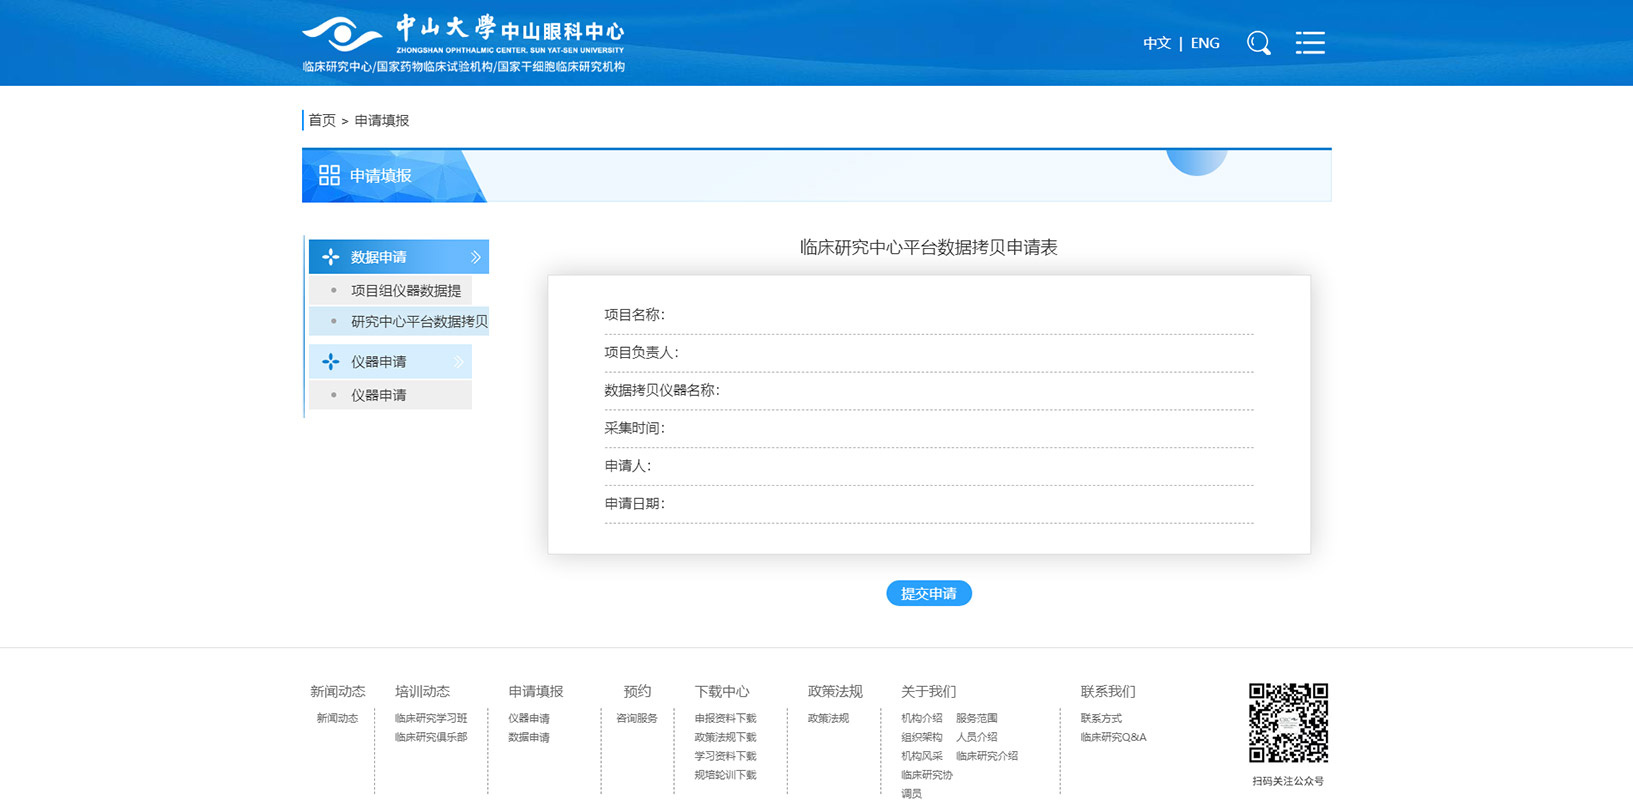Open 临床研究Q&A footer link
This screenshot has width=1633, height=803.
click(1113, 738)
